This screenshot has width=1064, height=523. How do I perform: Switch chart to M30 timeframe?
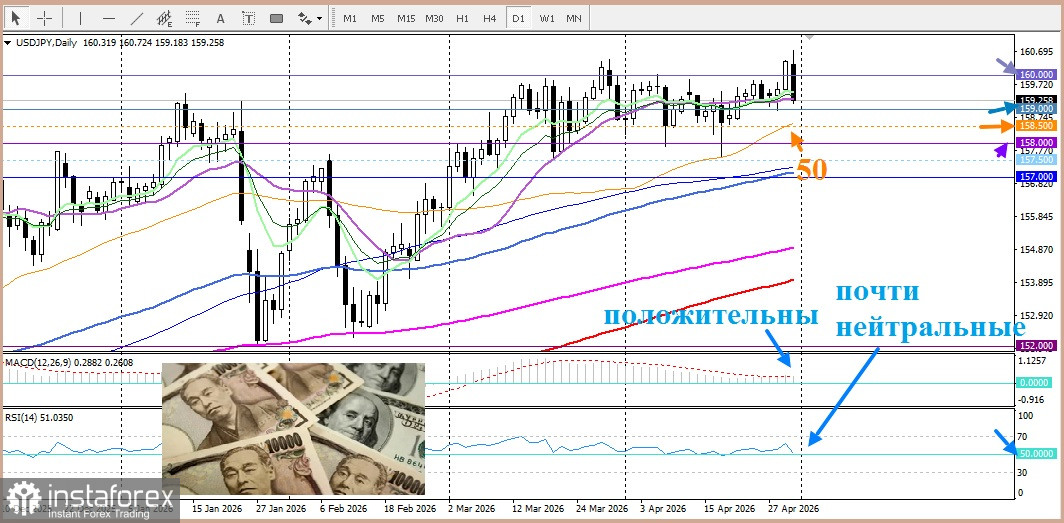[434, 18]
